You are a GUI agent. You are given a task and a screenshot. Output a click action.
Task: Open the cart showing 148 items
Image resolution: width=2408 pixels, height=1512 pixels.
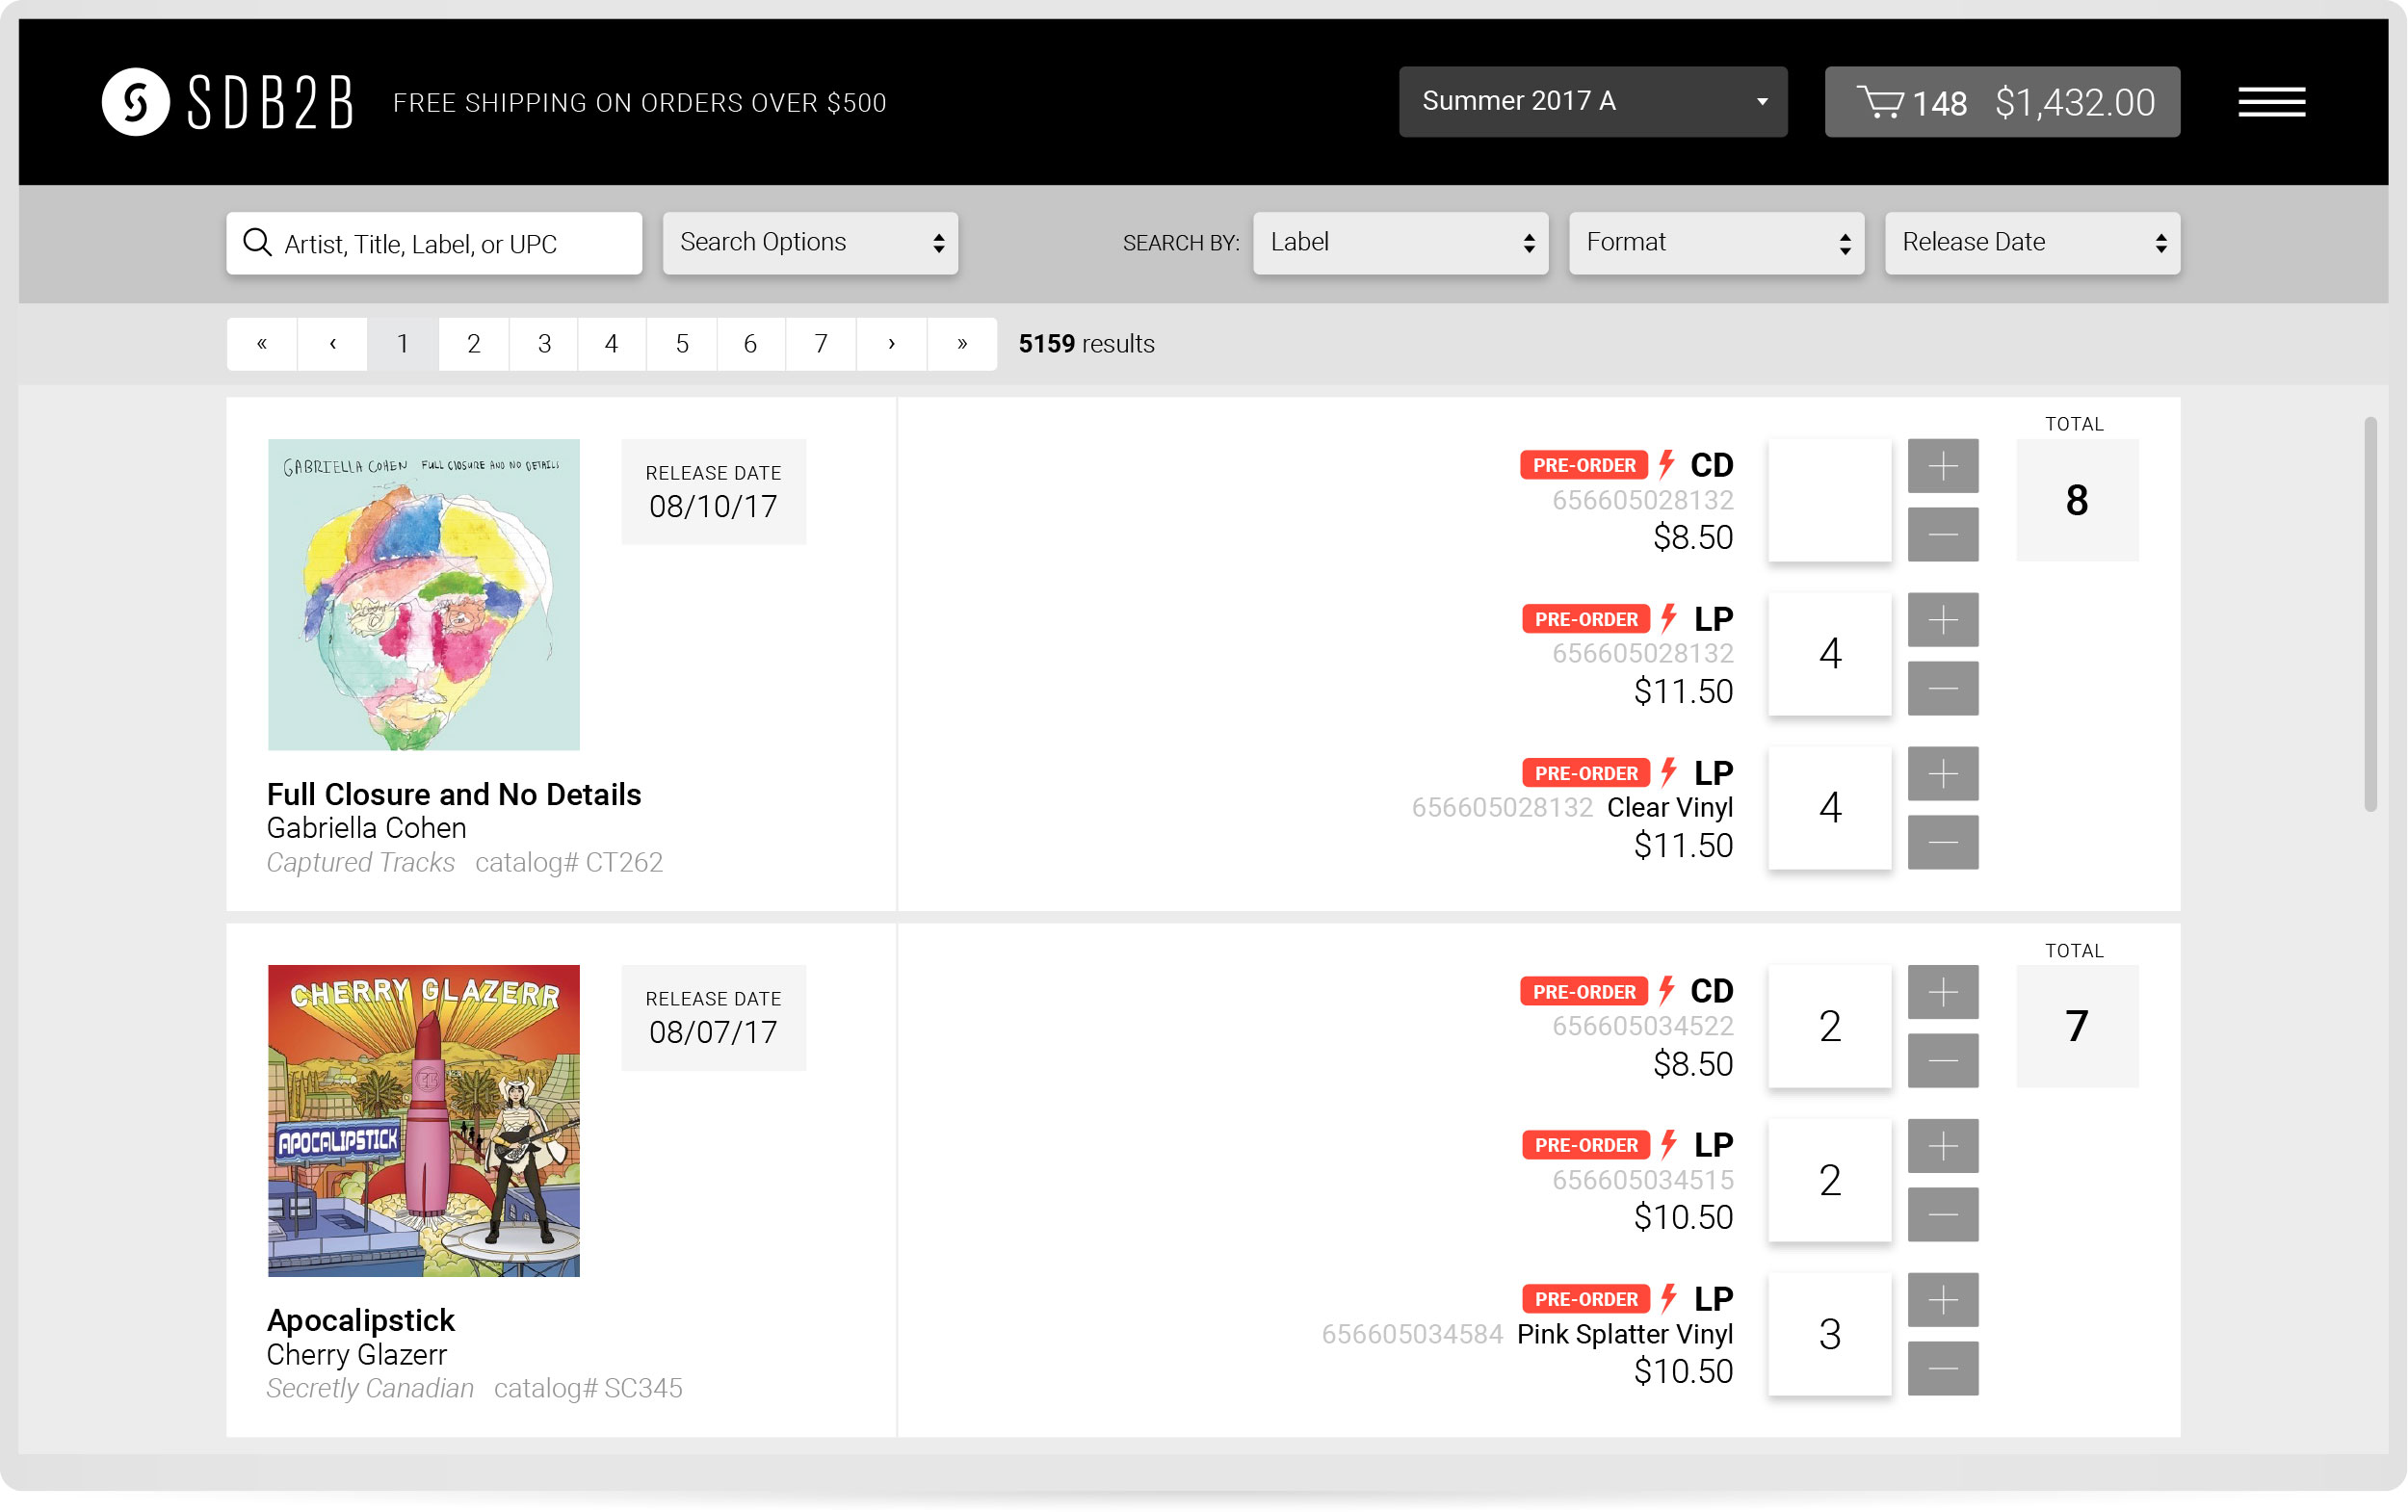(x=2002, y=102)
